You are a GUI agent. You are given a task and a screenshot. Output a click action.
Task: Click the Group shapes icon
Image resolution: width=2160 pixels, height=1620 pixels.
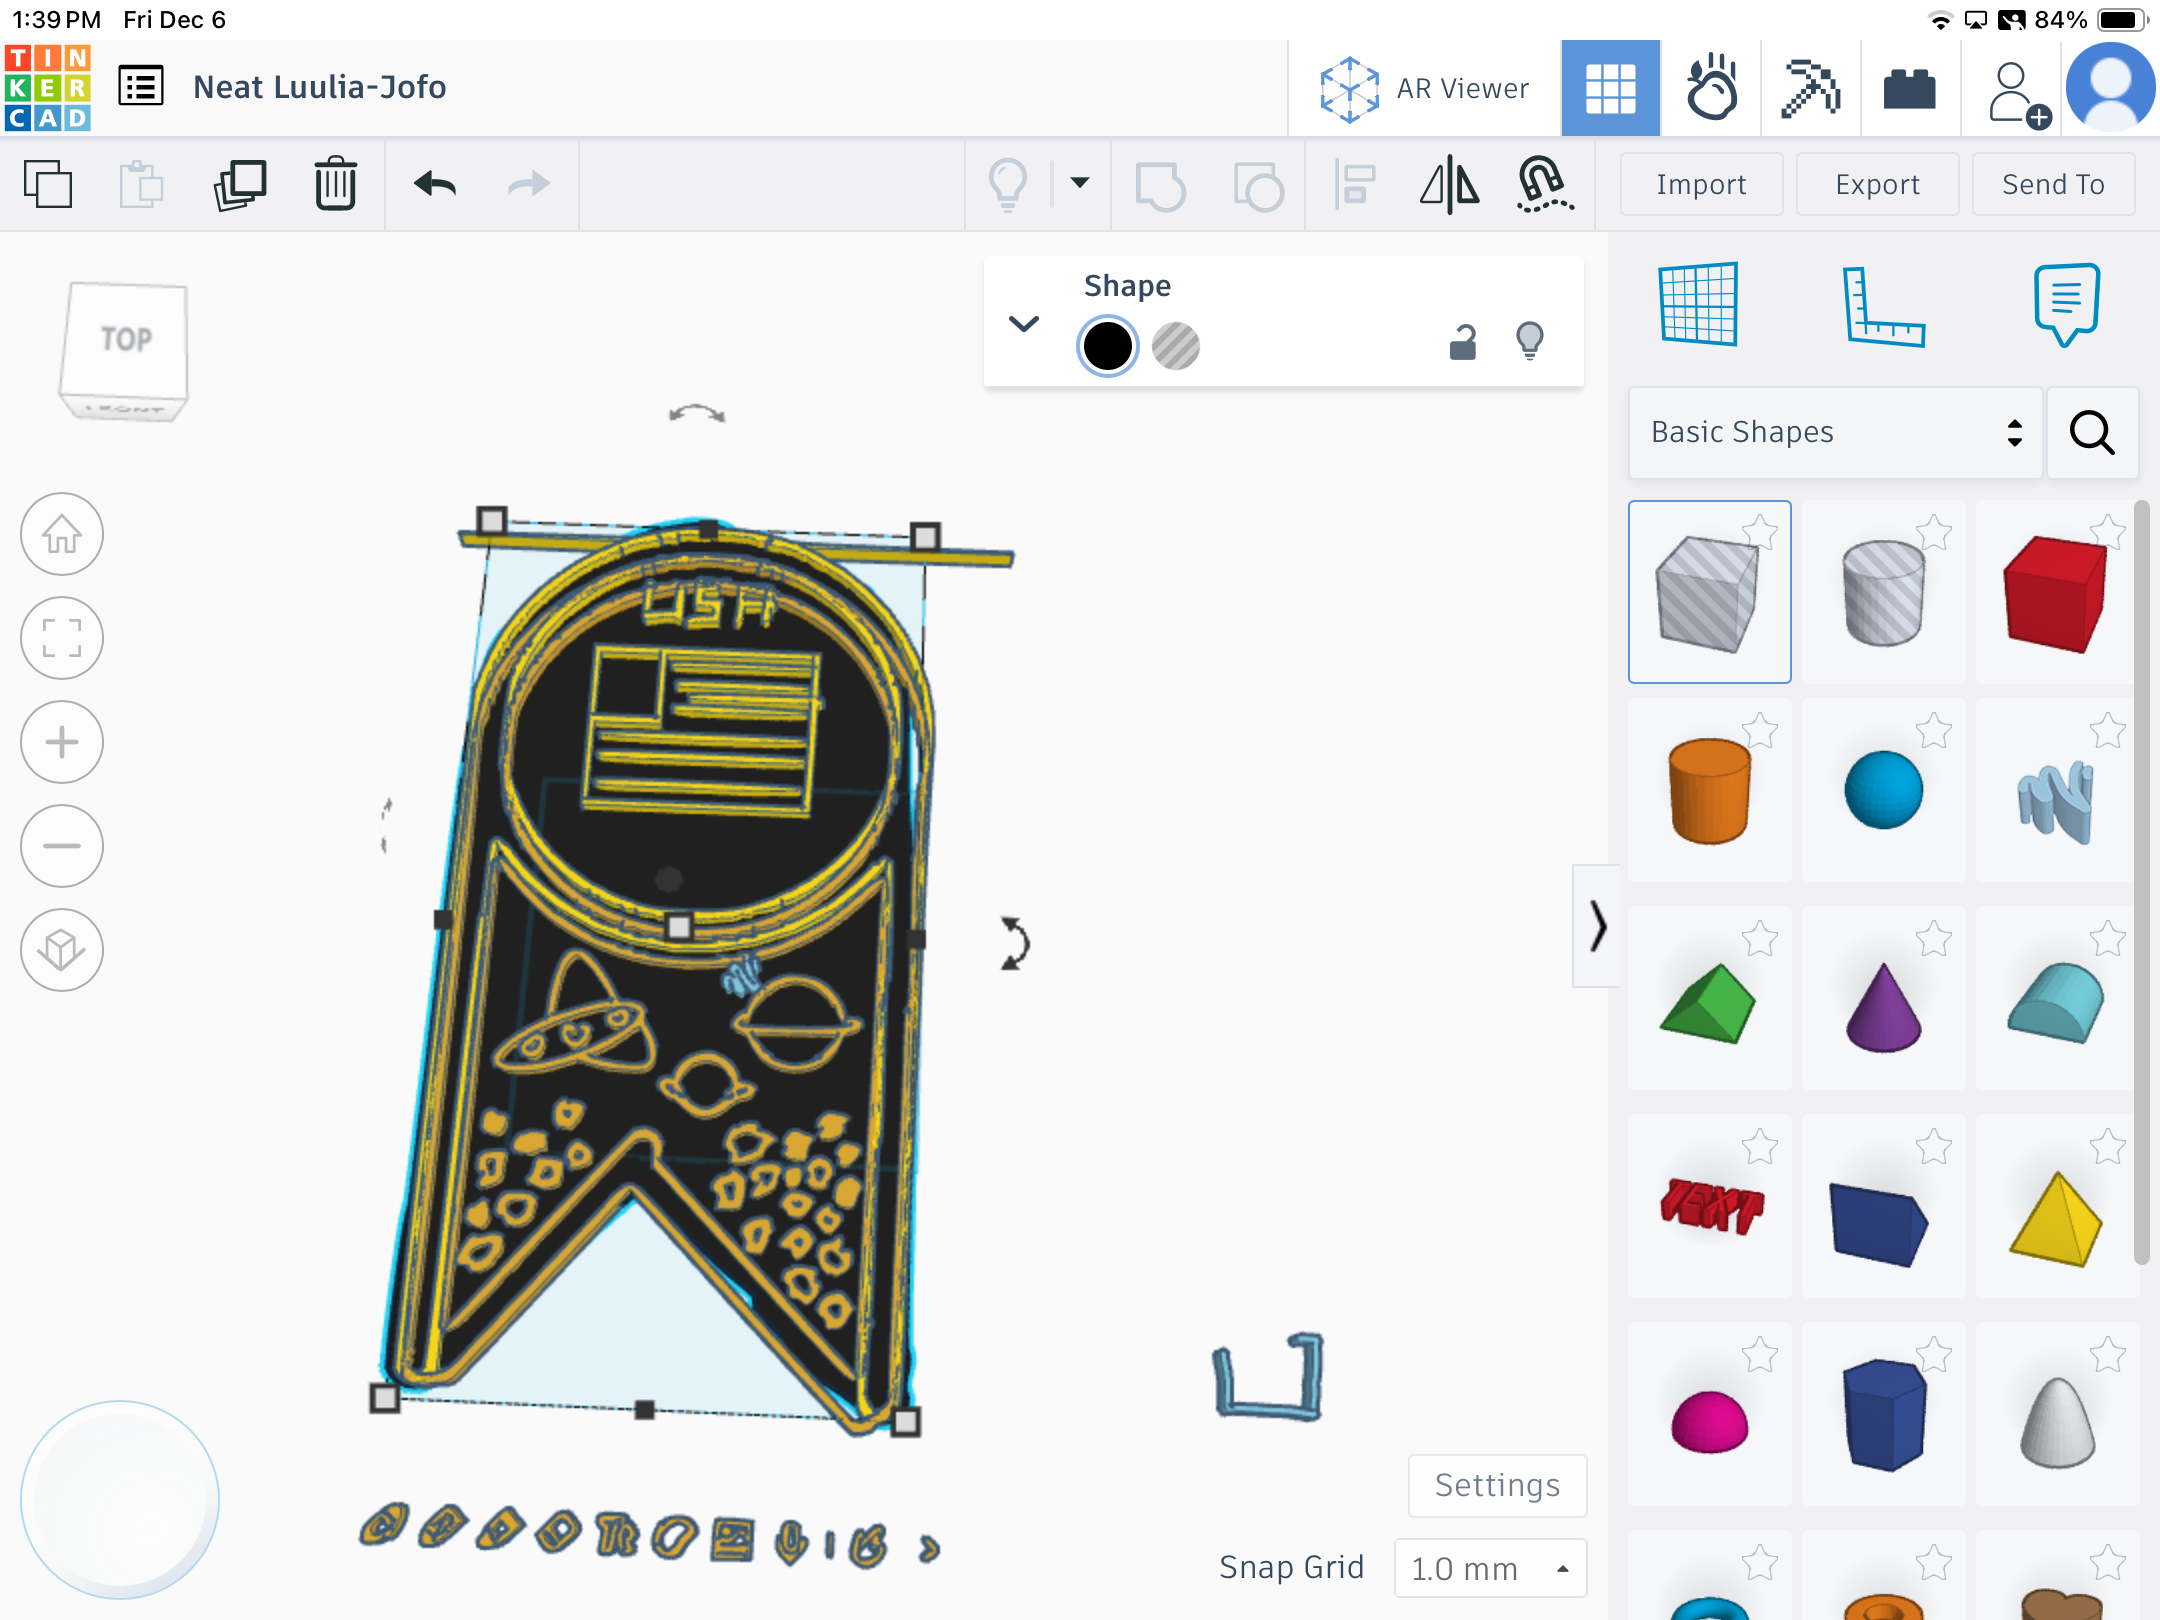(1160, 186)
